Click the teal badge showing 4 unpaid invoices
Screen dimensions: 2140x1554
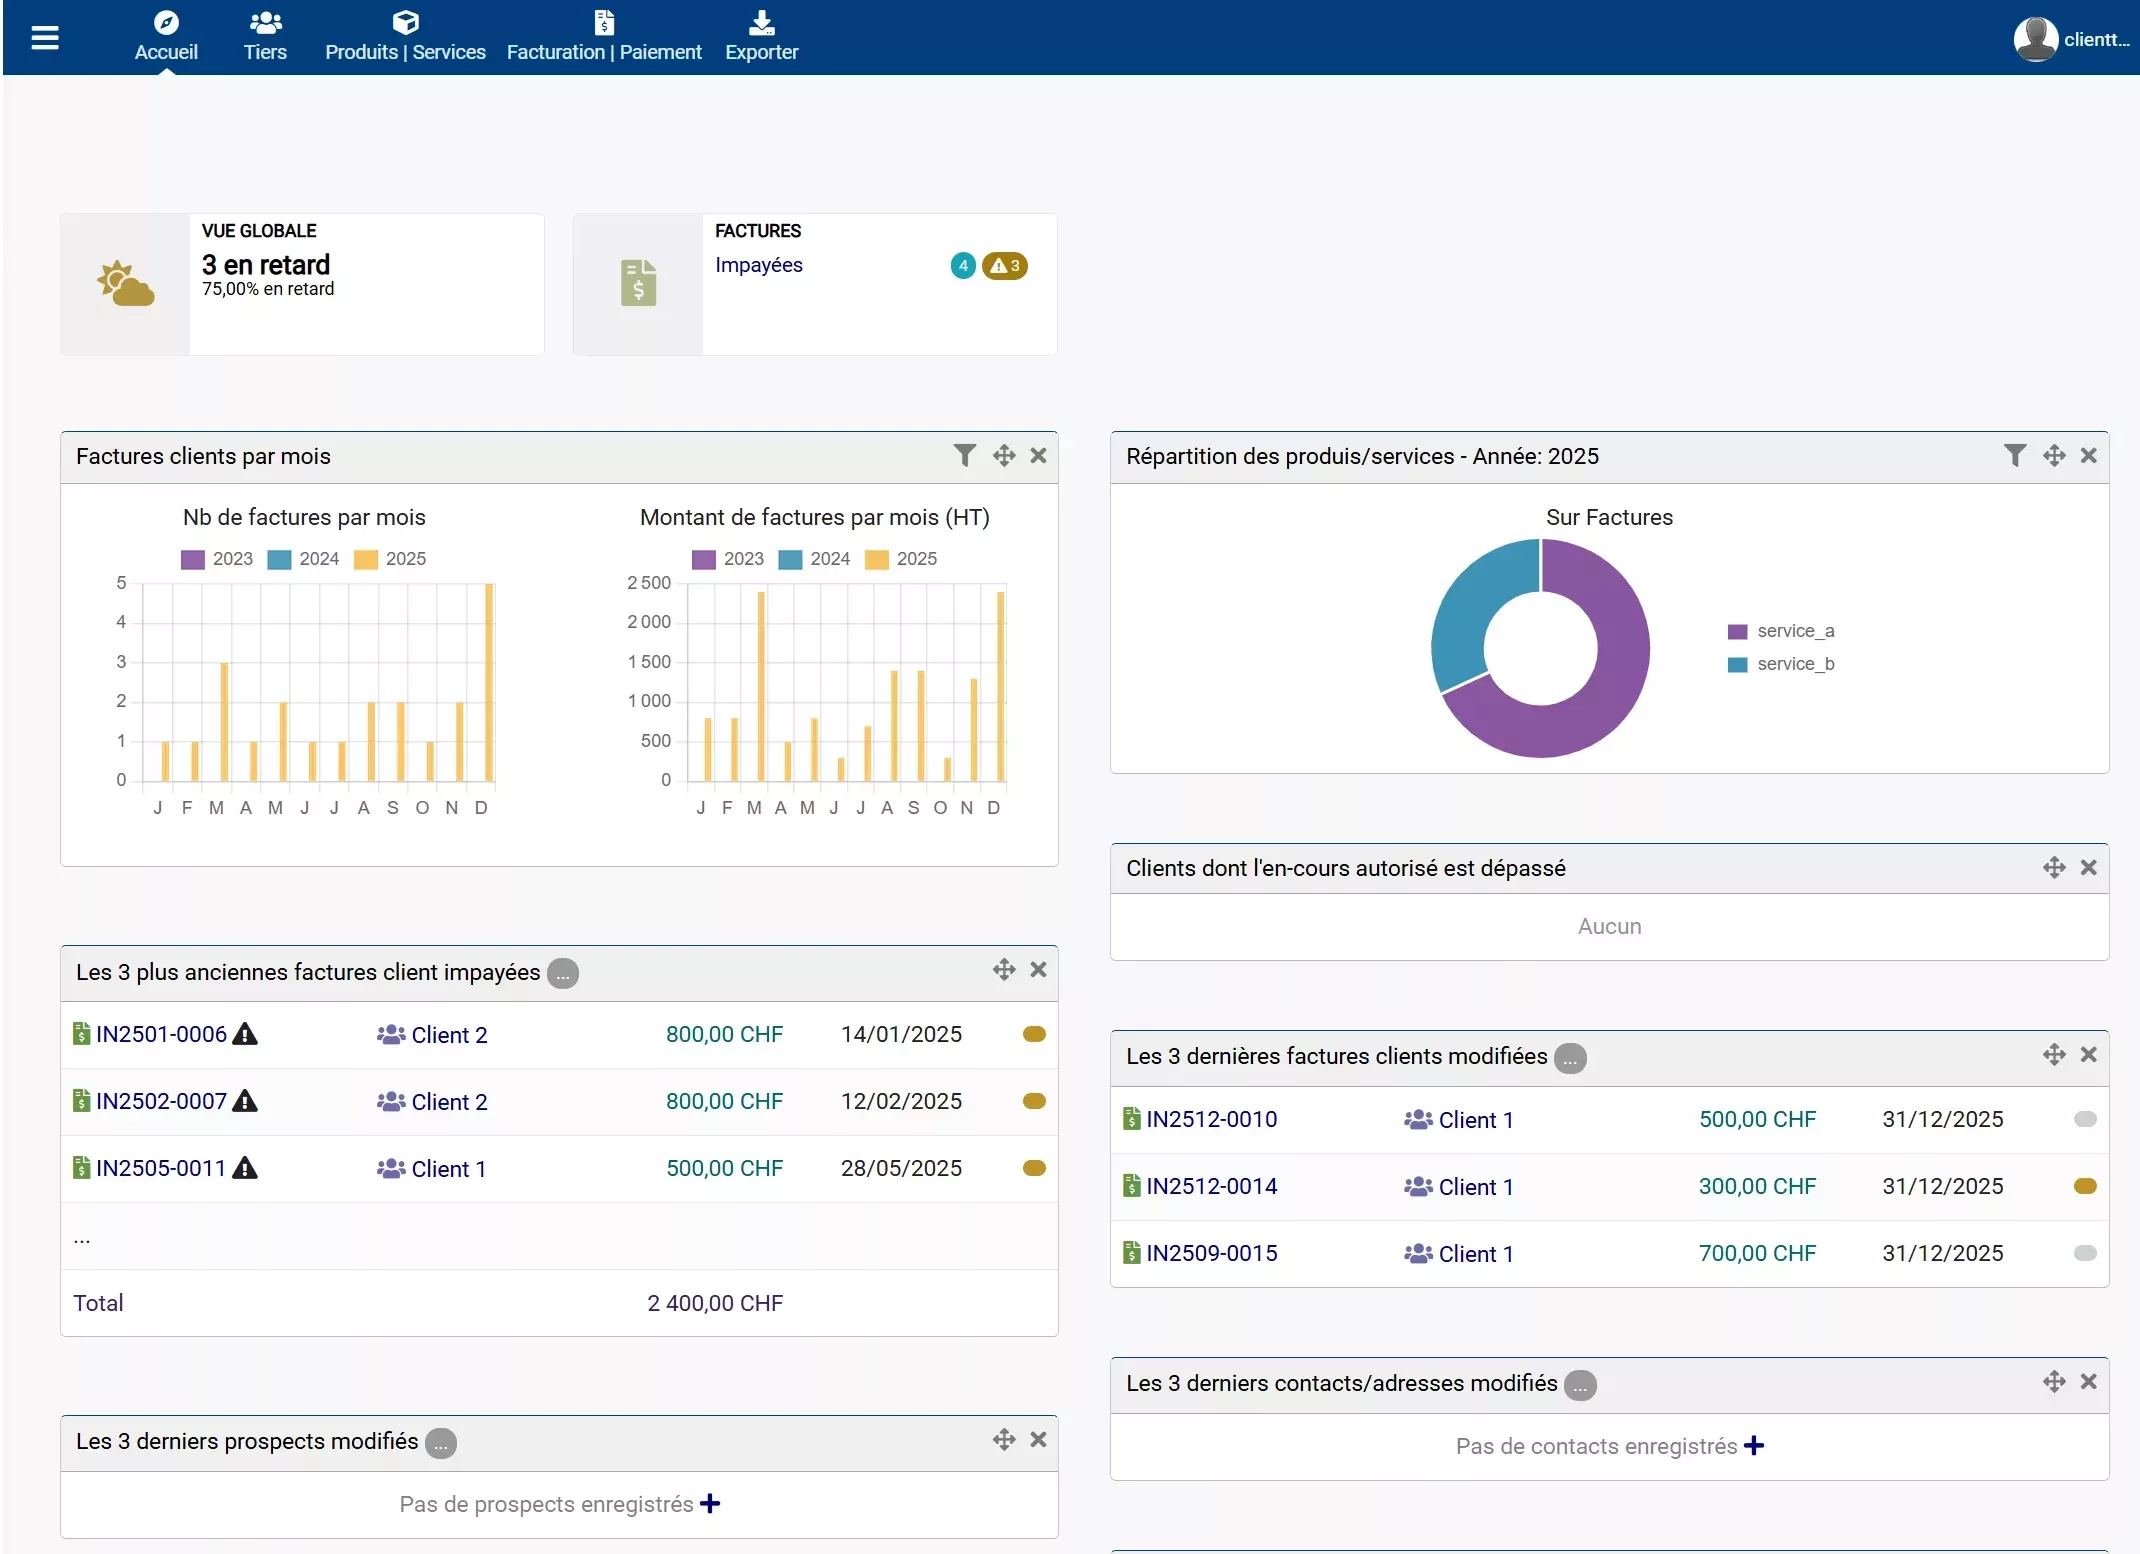coord(962,266)
